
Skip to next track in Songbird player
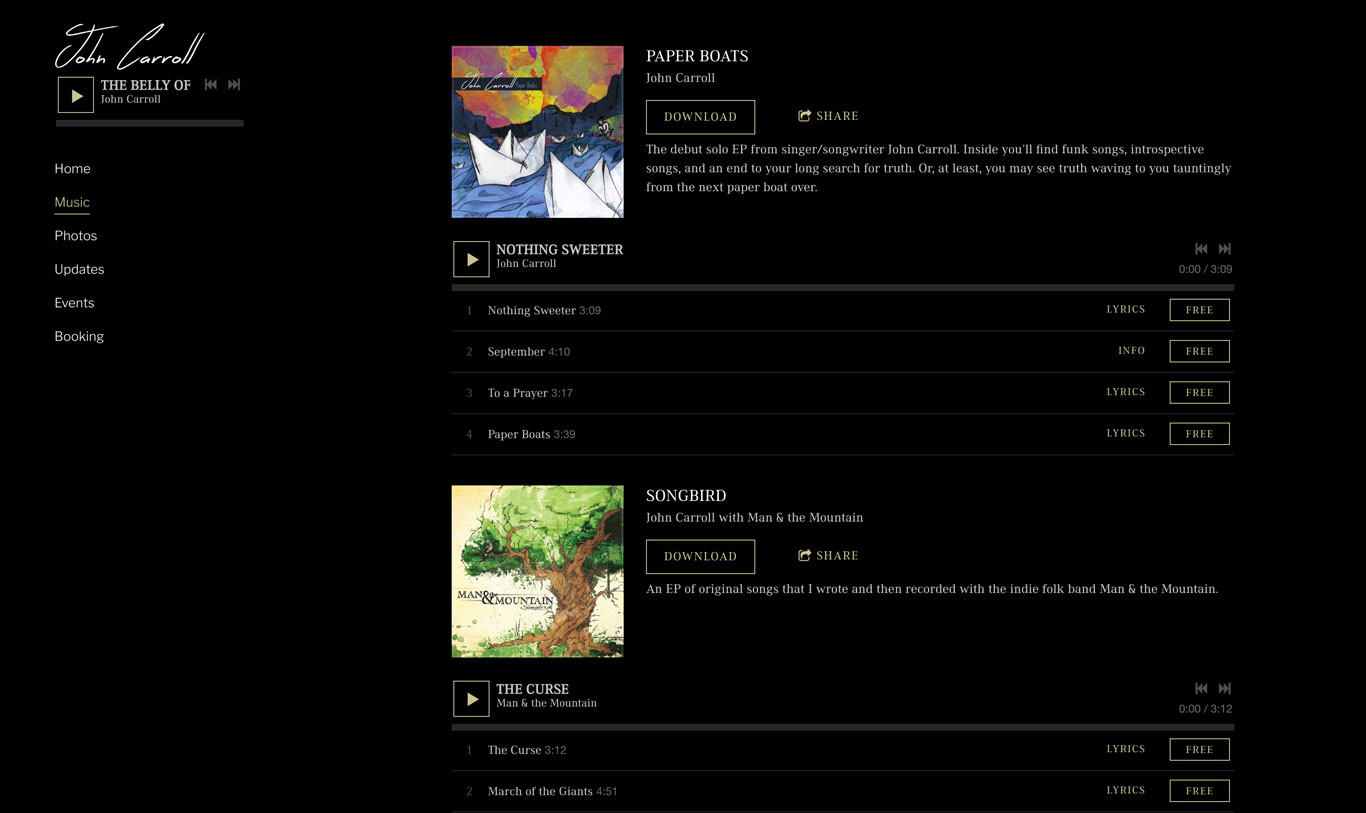point(1225,688)
